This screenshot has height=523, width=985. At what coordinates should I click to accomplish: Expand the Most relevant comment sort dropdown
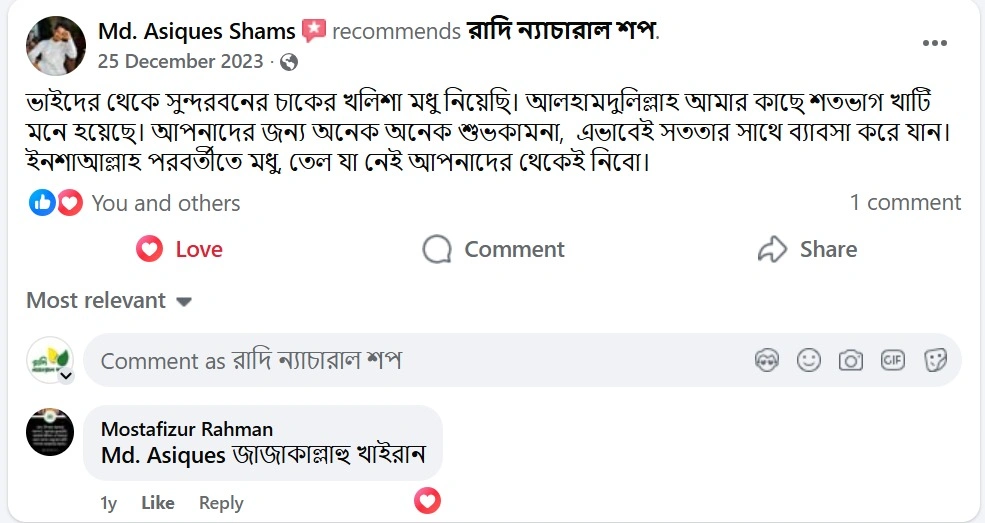pos(108,301)
